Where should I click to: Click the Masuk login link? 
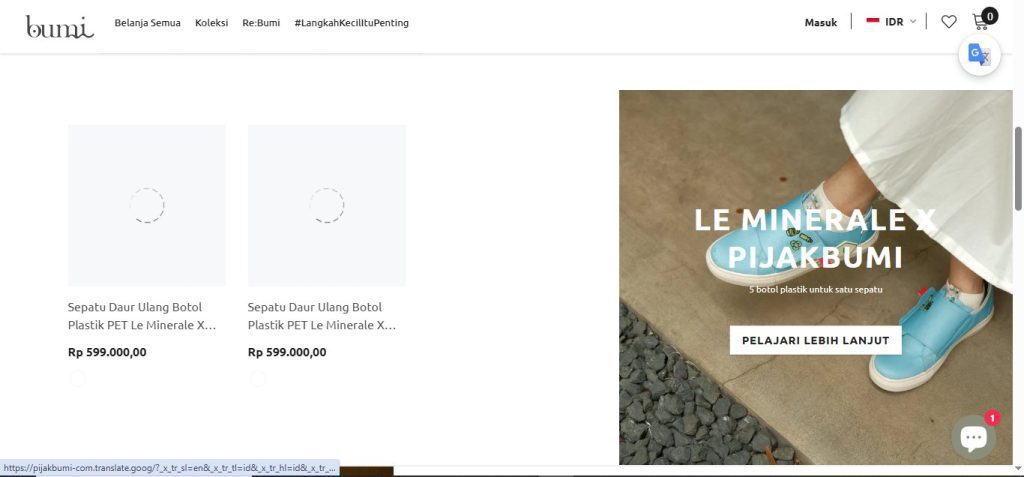coord(821,23)
